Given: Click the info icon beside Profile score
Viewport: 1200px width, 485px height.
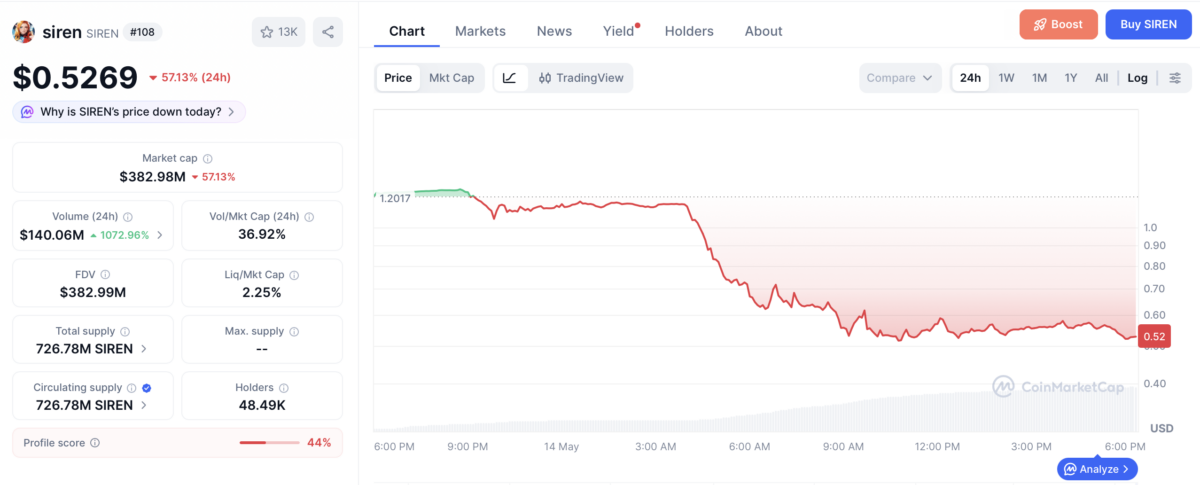Looking at the screenshot, I should [95, 443].
